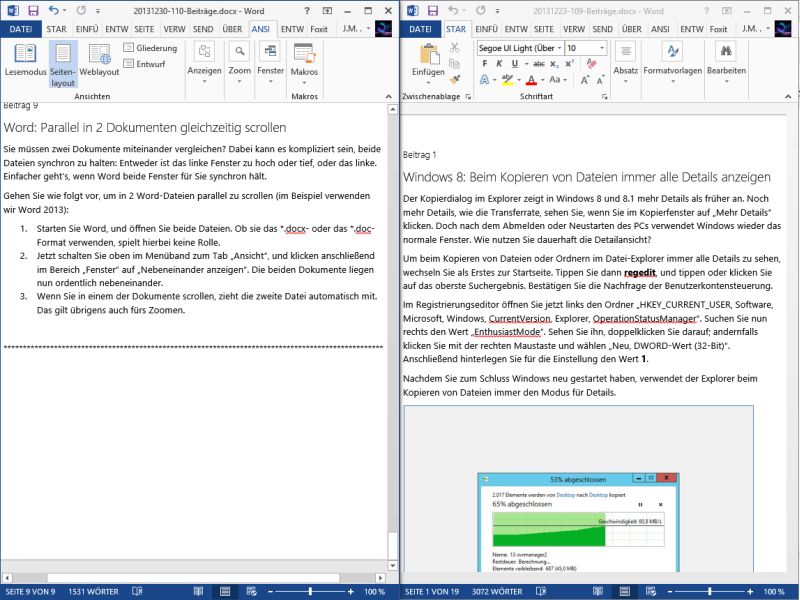This screenshot has width=800, height=600.
Task: Open Zwischenablage dialog launcher
Action: 468,96
